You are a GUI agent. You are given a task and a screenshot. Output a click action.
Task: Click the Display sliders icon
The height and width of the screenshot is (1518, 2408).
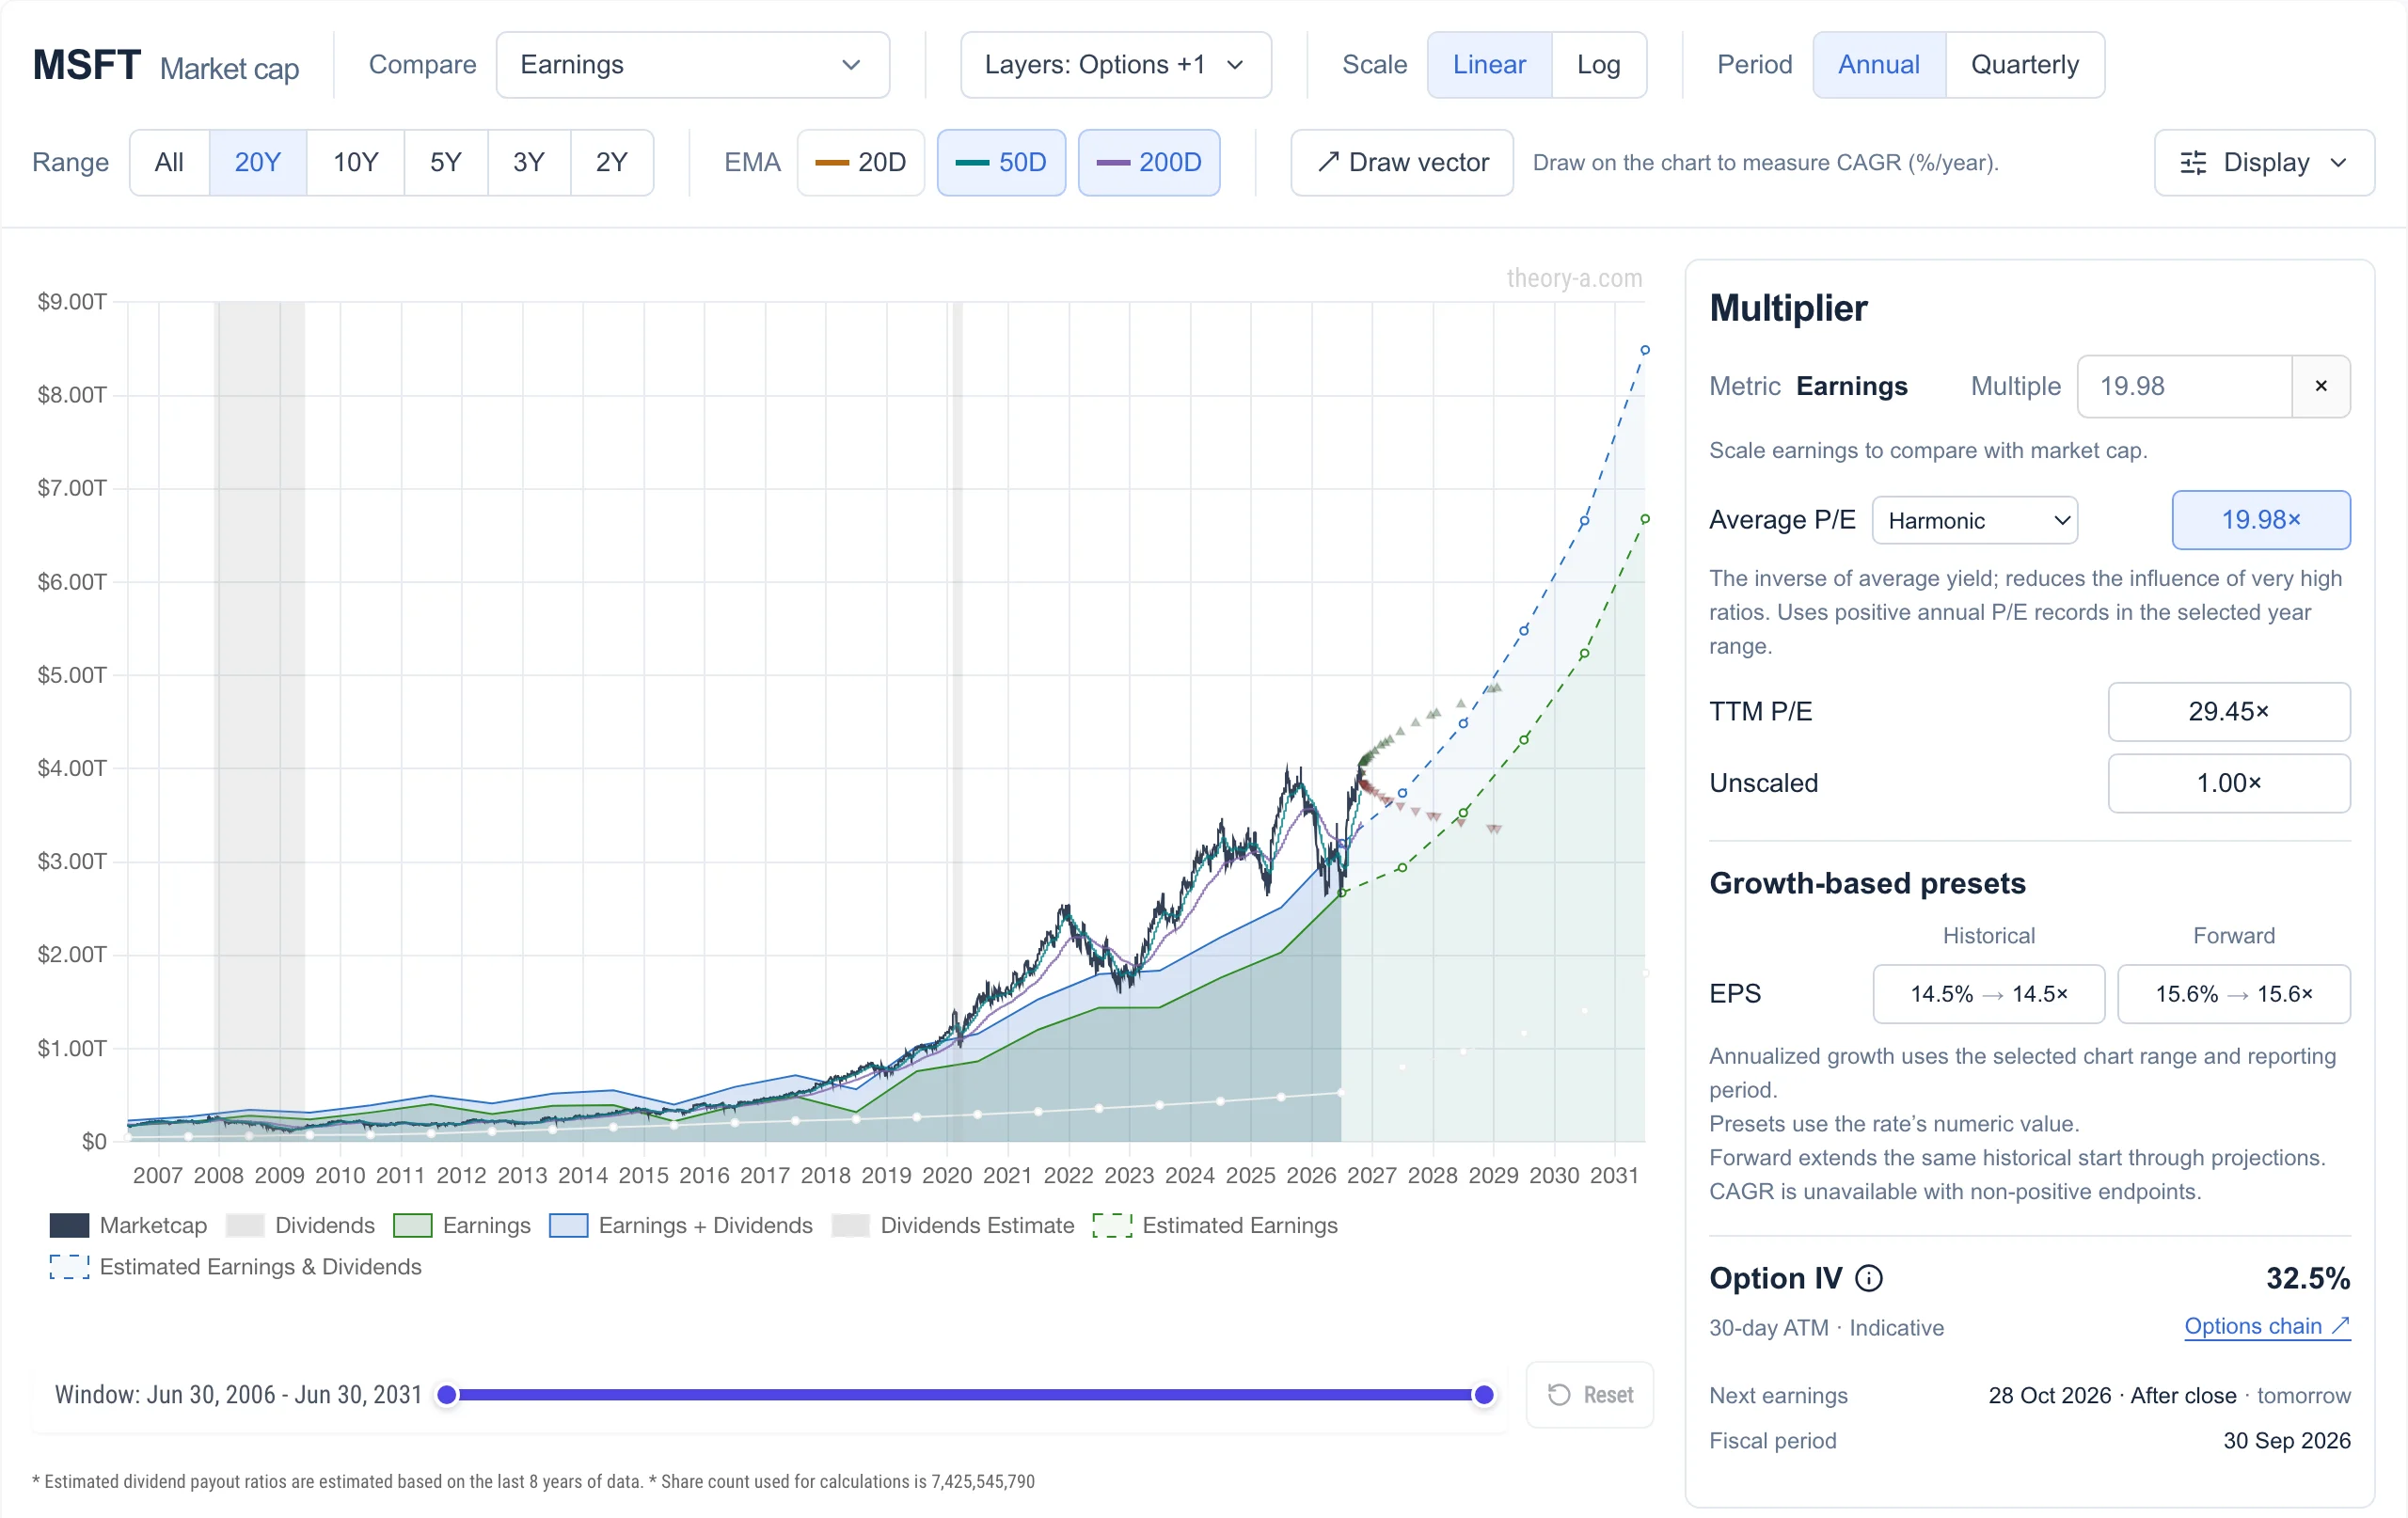(2192, 163)
